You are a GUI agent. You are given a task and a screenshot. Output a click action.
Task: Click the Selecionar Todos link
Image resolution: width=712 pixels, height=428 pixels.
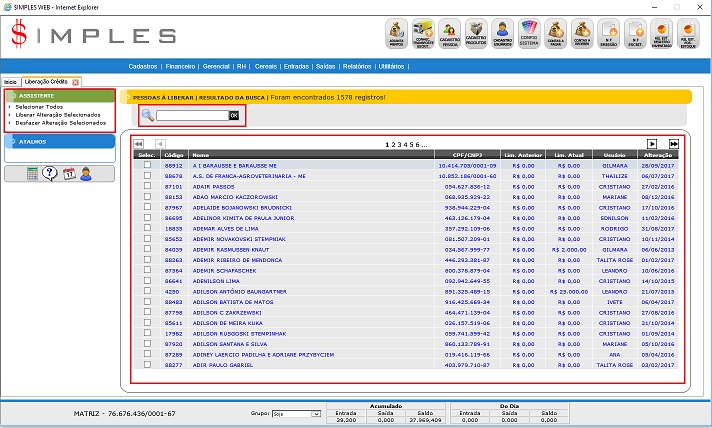point(40,106)
